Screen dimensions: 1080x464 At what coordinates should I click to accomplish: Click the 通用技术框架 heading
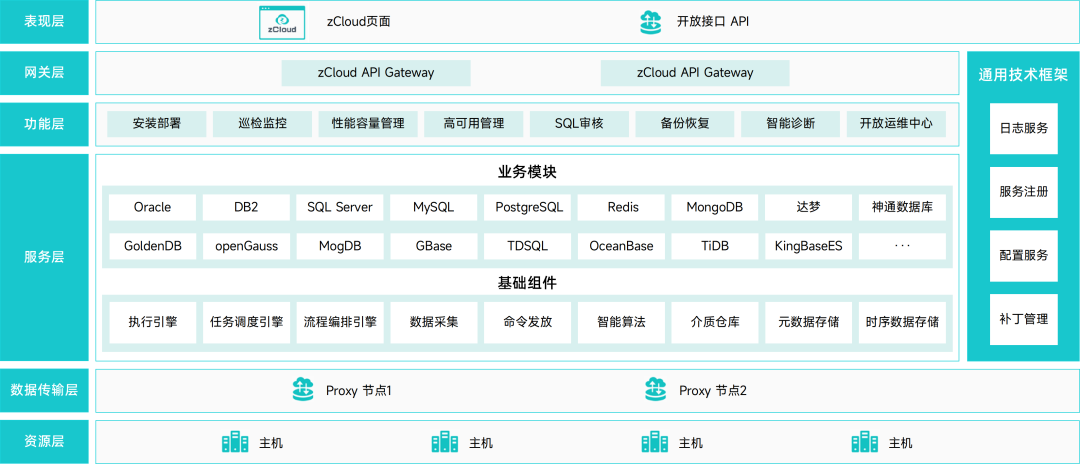click(x=1023, y=76)
